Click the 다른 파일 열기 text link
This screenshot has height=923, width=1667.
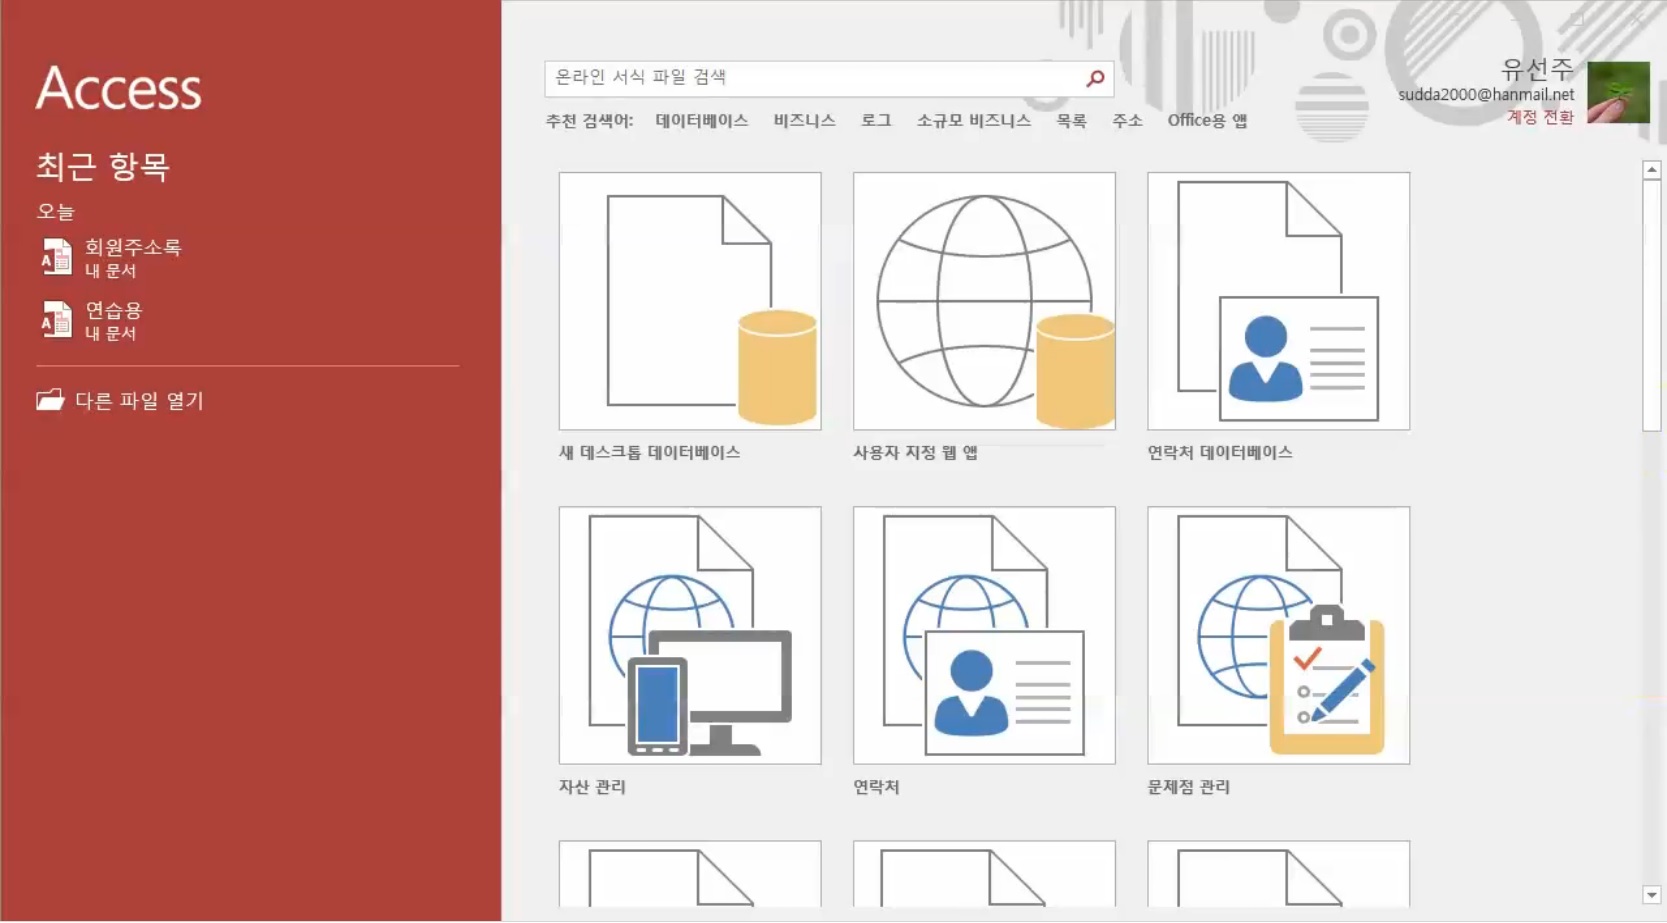point(139,400)
